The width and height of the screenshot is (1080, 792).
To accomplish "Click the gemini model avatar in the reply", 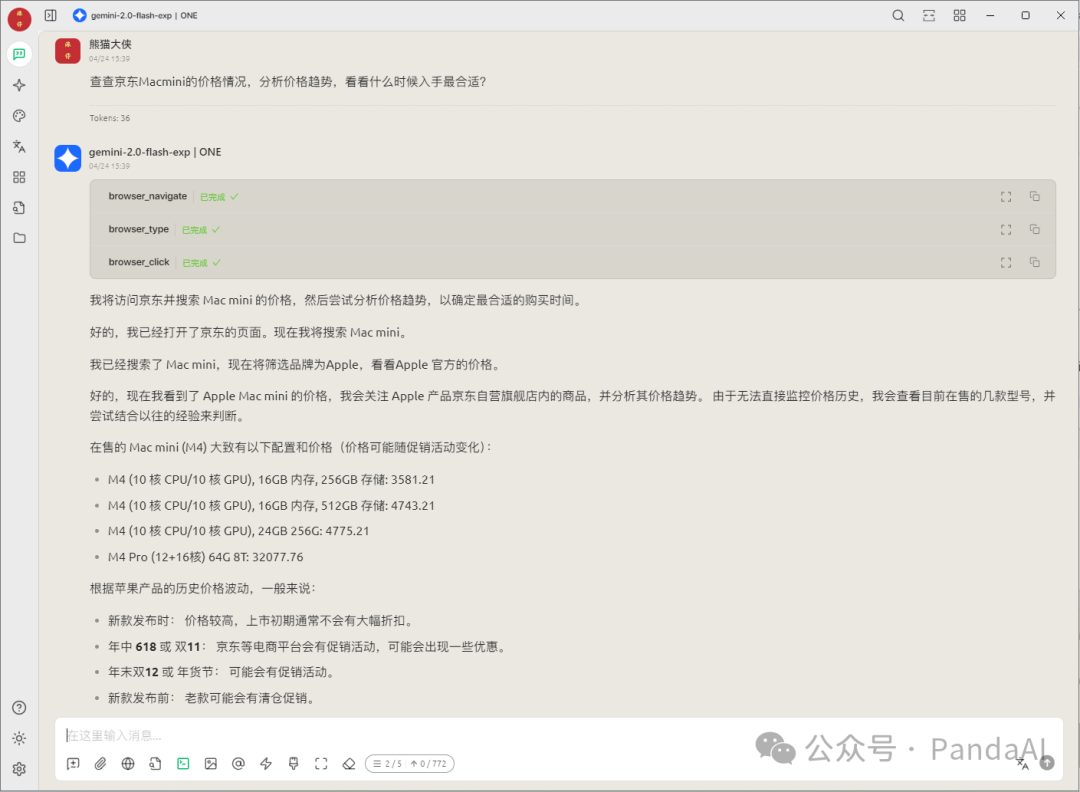I will [68, 158].
